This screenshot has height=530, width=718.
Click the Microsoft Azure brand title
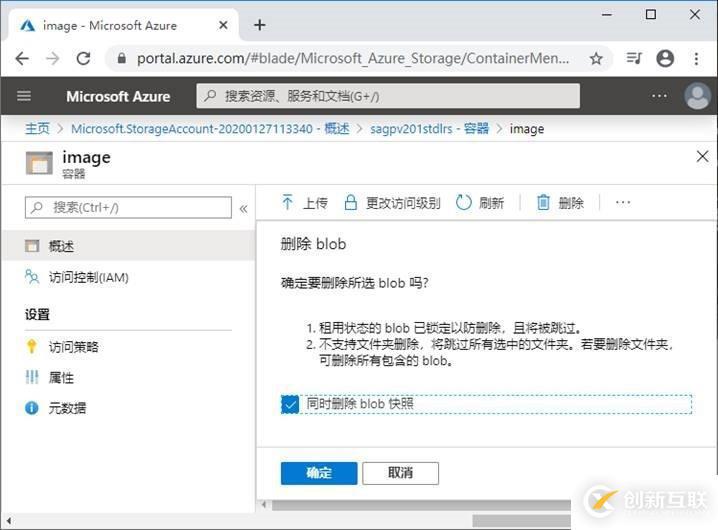[x=118, y=96]
